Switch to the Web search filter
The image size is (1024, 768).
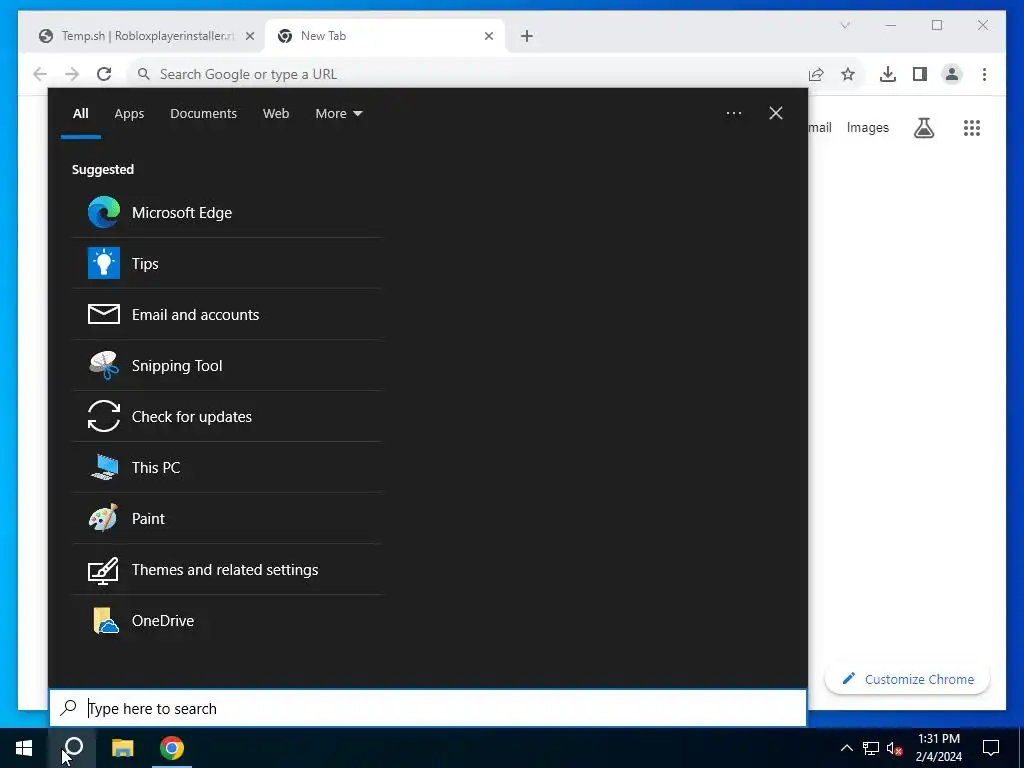(276, 114)
